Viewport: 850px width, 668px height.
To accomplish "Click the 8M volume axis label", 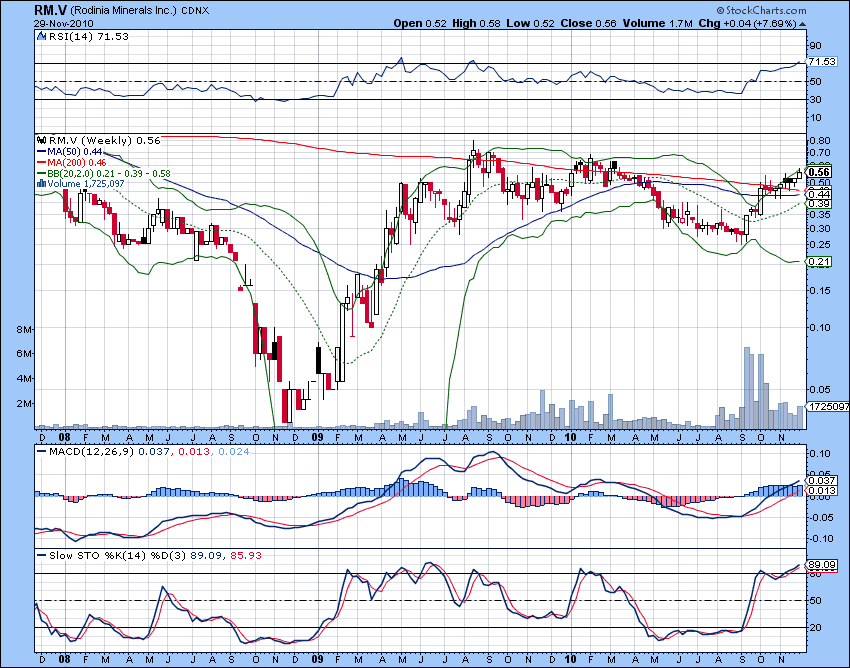I will pyautogui.click(x=24, y=330).
